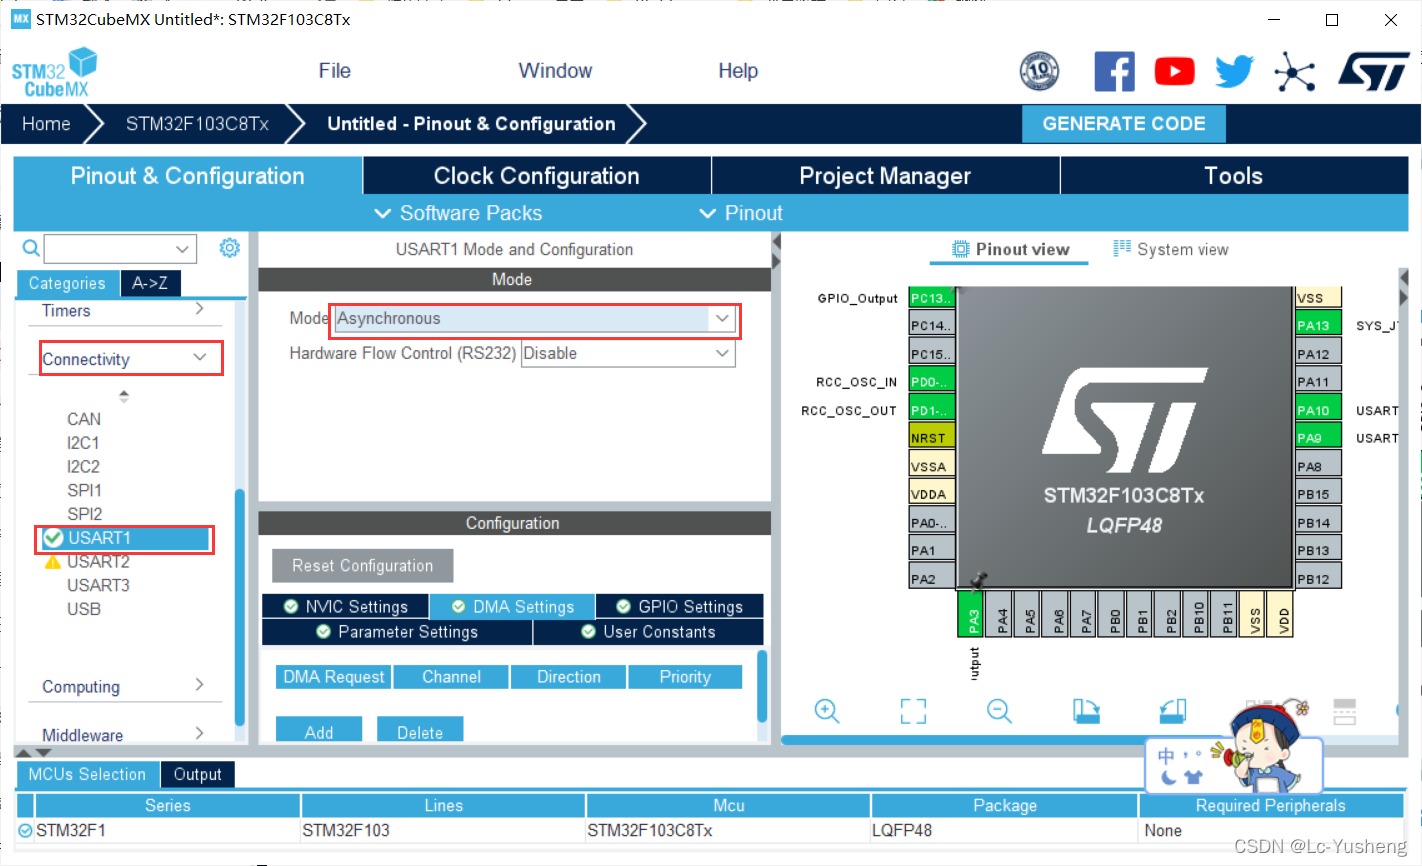Select the zoom out magnifier icon
The height and width of the screenshot is (866, 1422).
tap(997, 711)
